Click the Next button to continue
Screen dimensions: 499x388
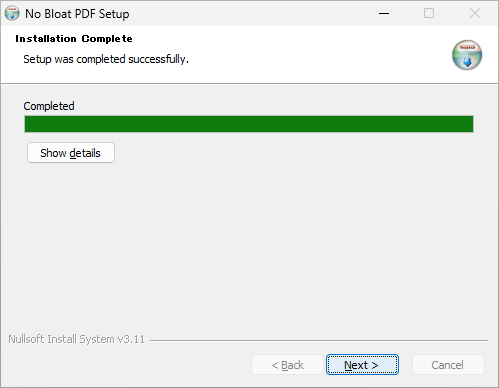pyautogui.click(x=362, y=365)
